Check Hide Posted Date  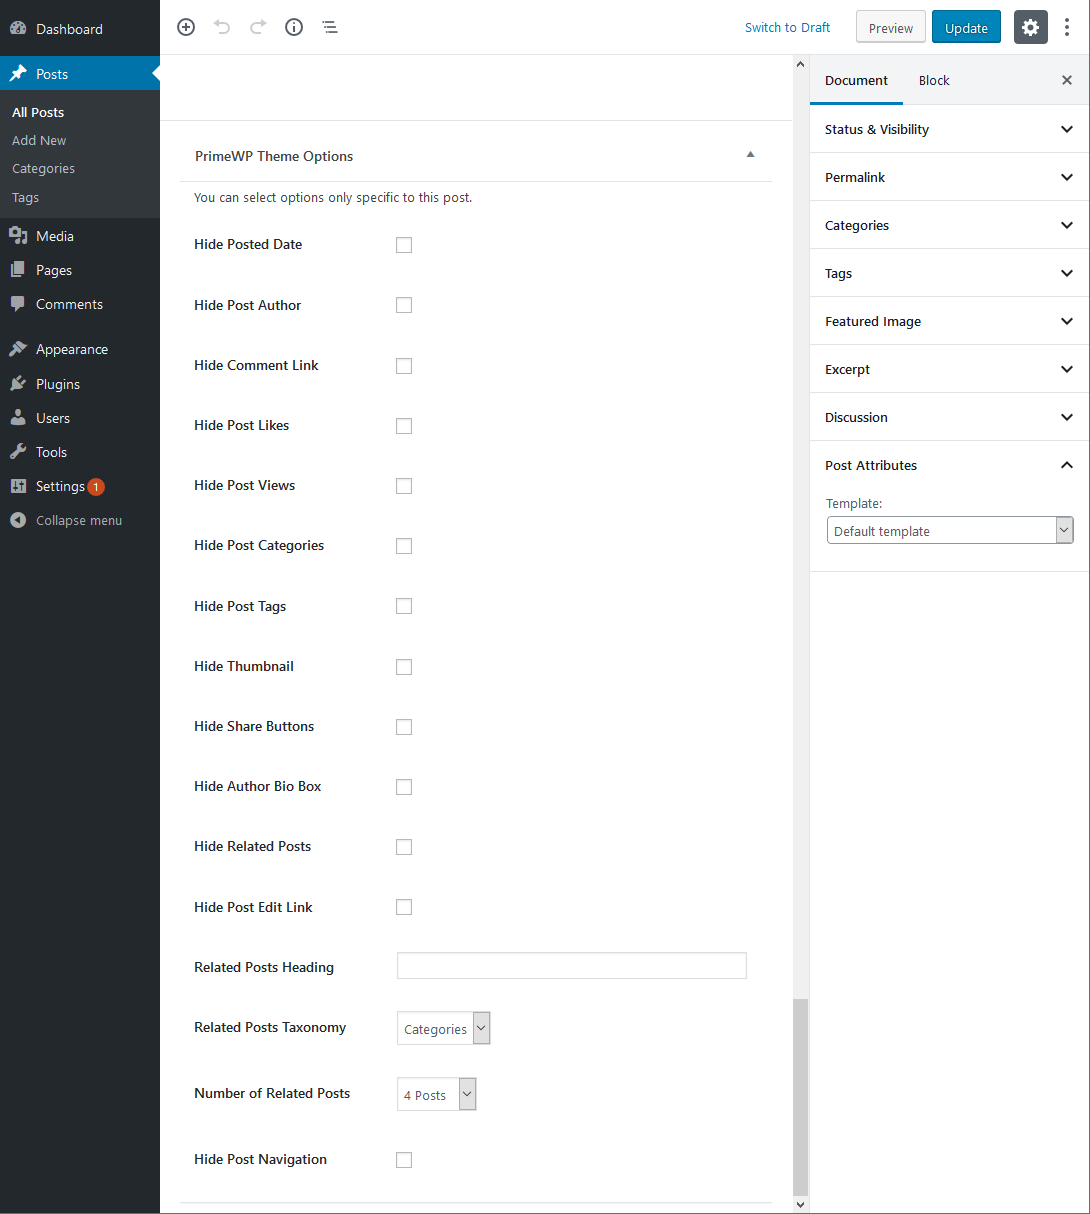pyautogui.click(x=404, y=245)
